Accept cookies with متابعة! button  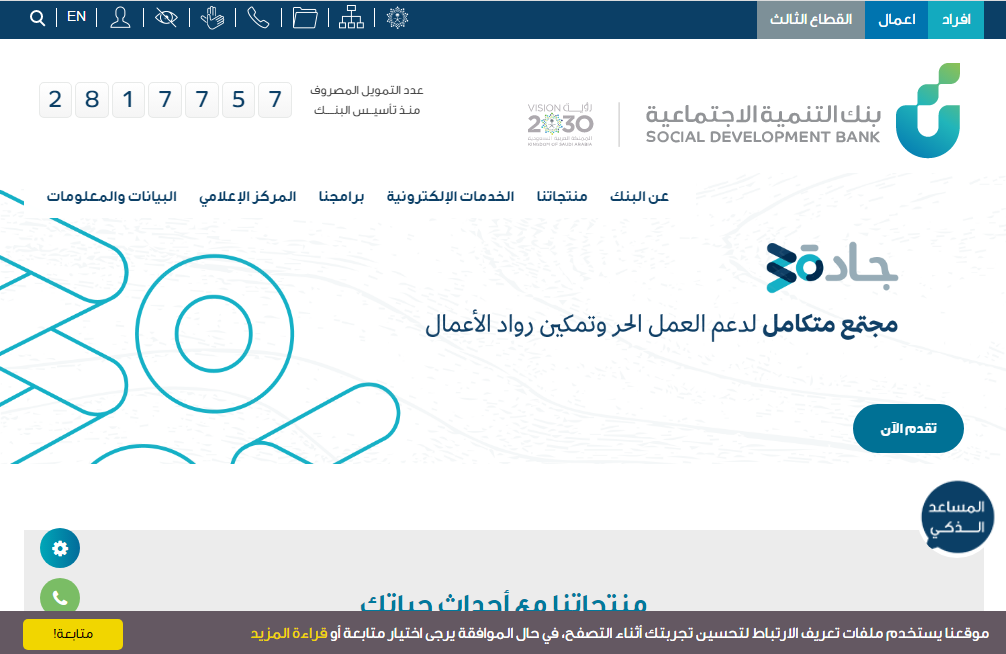(73, 634)
